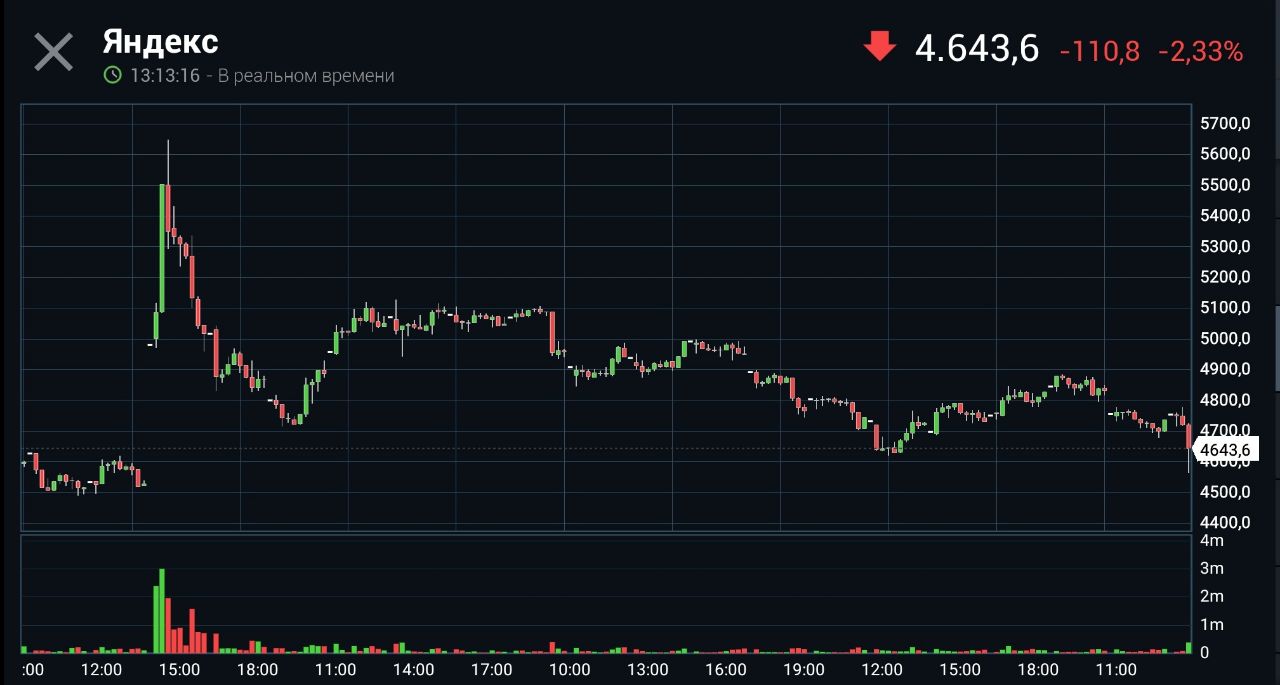Select the 14:00 time axis label
Viewport: 1280px width, 685px height.
[413, 669]
